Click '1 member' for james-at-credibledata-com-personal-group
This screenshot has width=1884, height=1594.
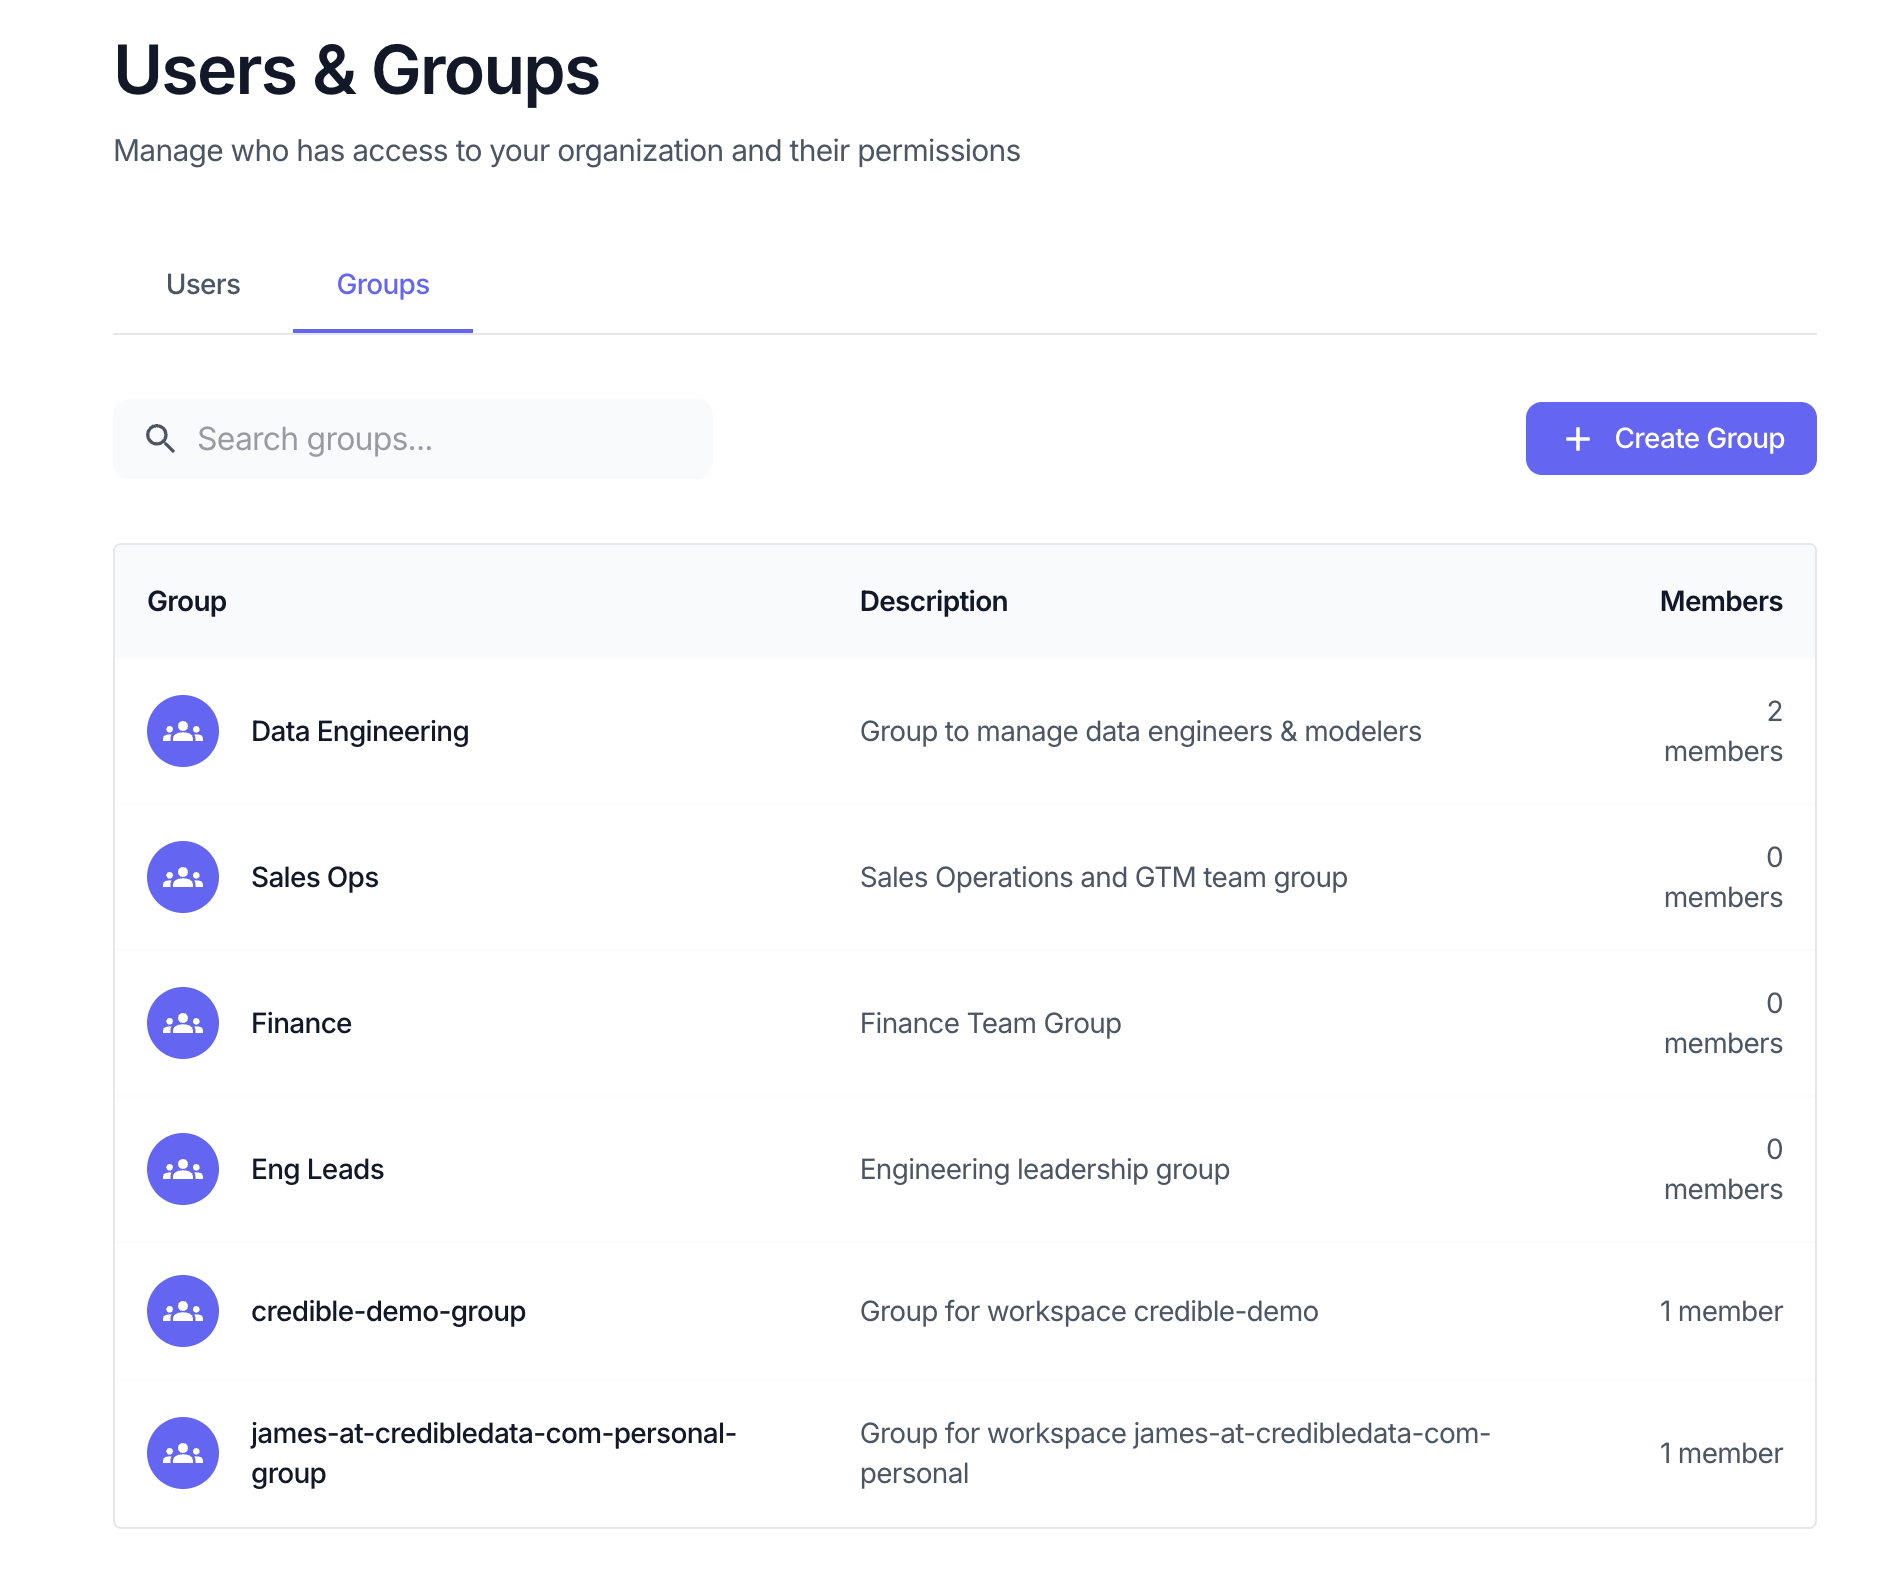(x=1721, y=1453)
